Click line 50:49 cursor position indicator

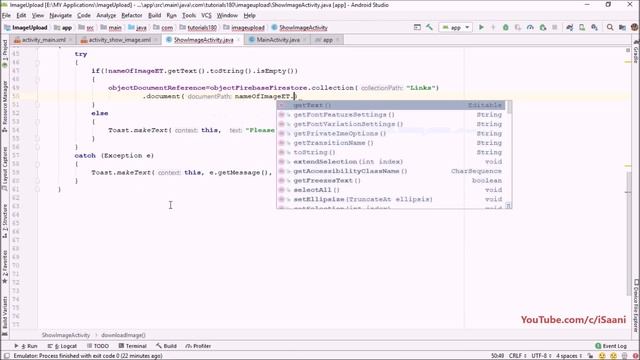497,356
